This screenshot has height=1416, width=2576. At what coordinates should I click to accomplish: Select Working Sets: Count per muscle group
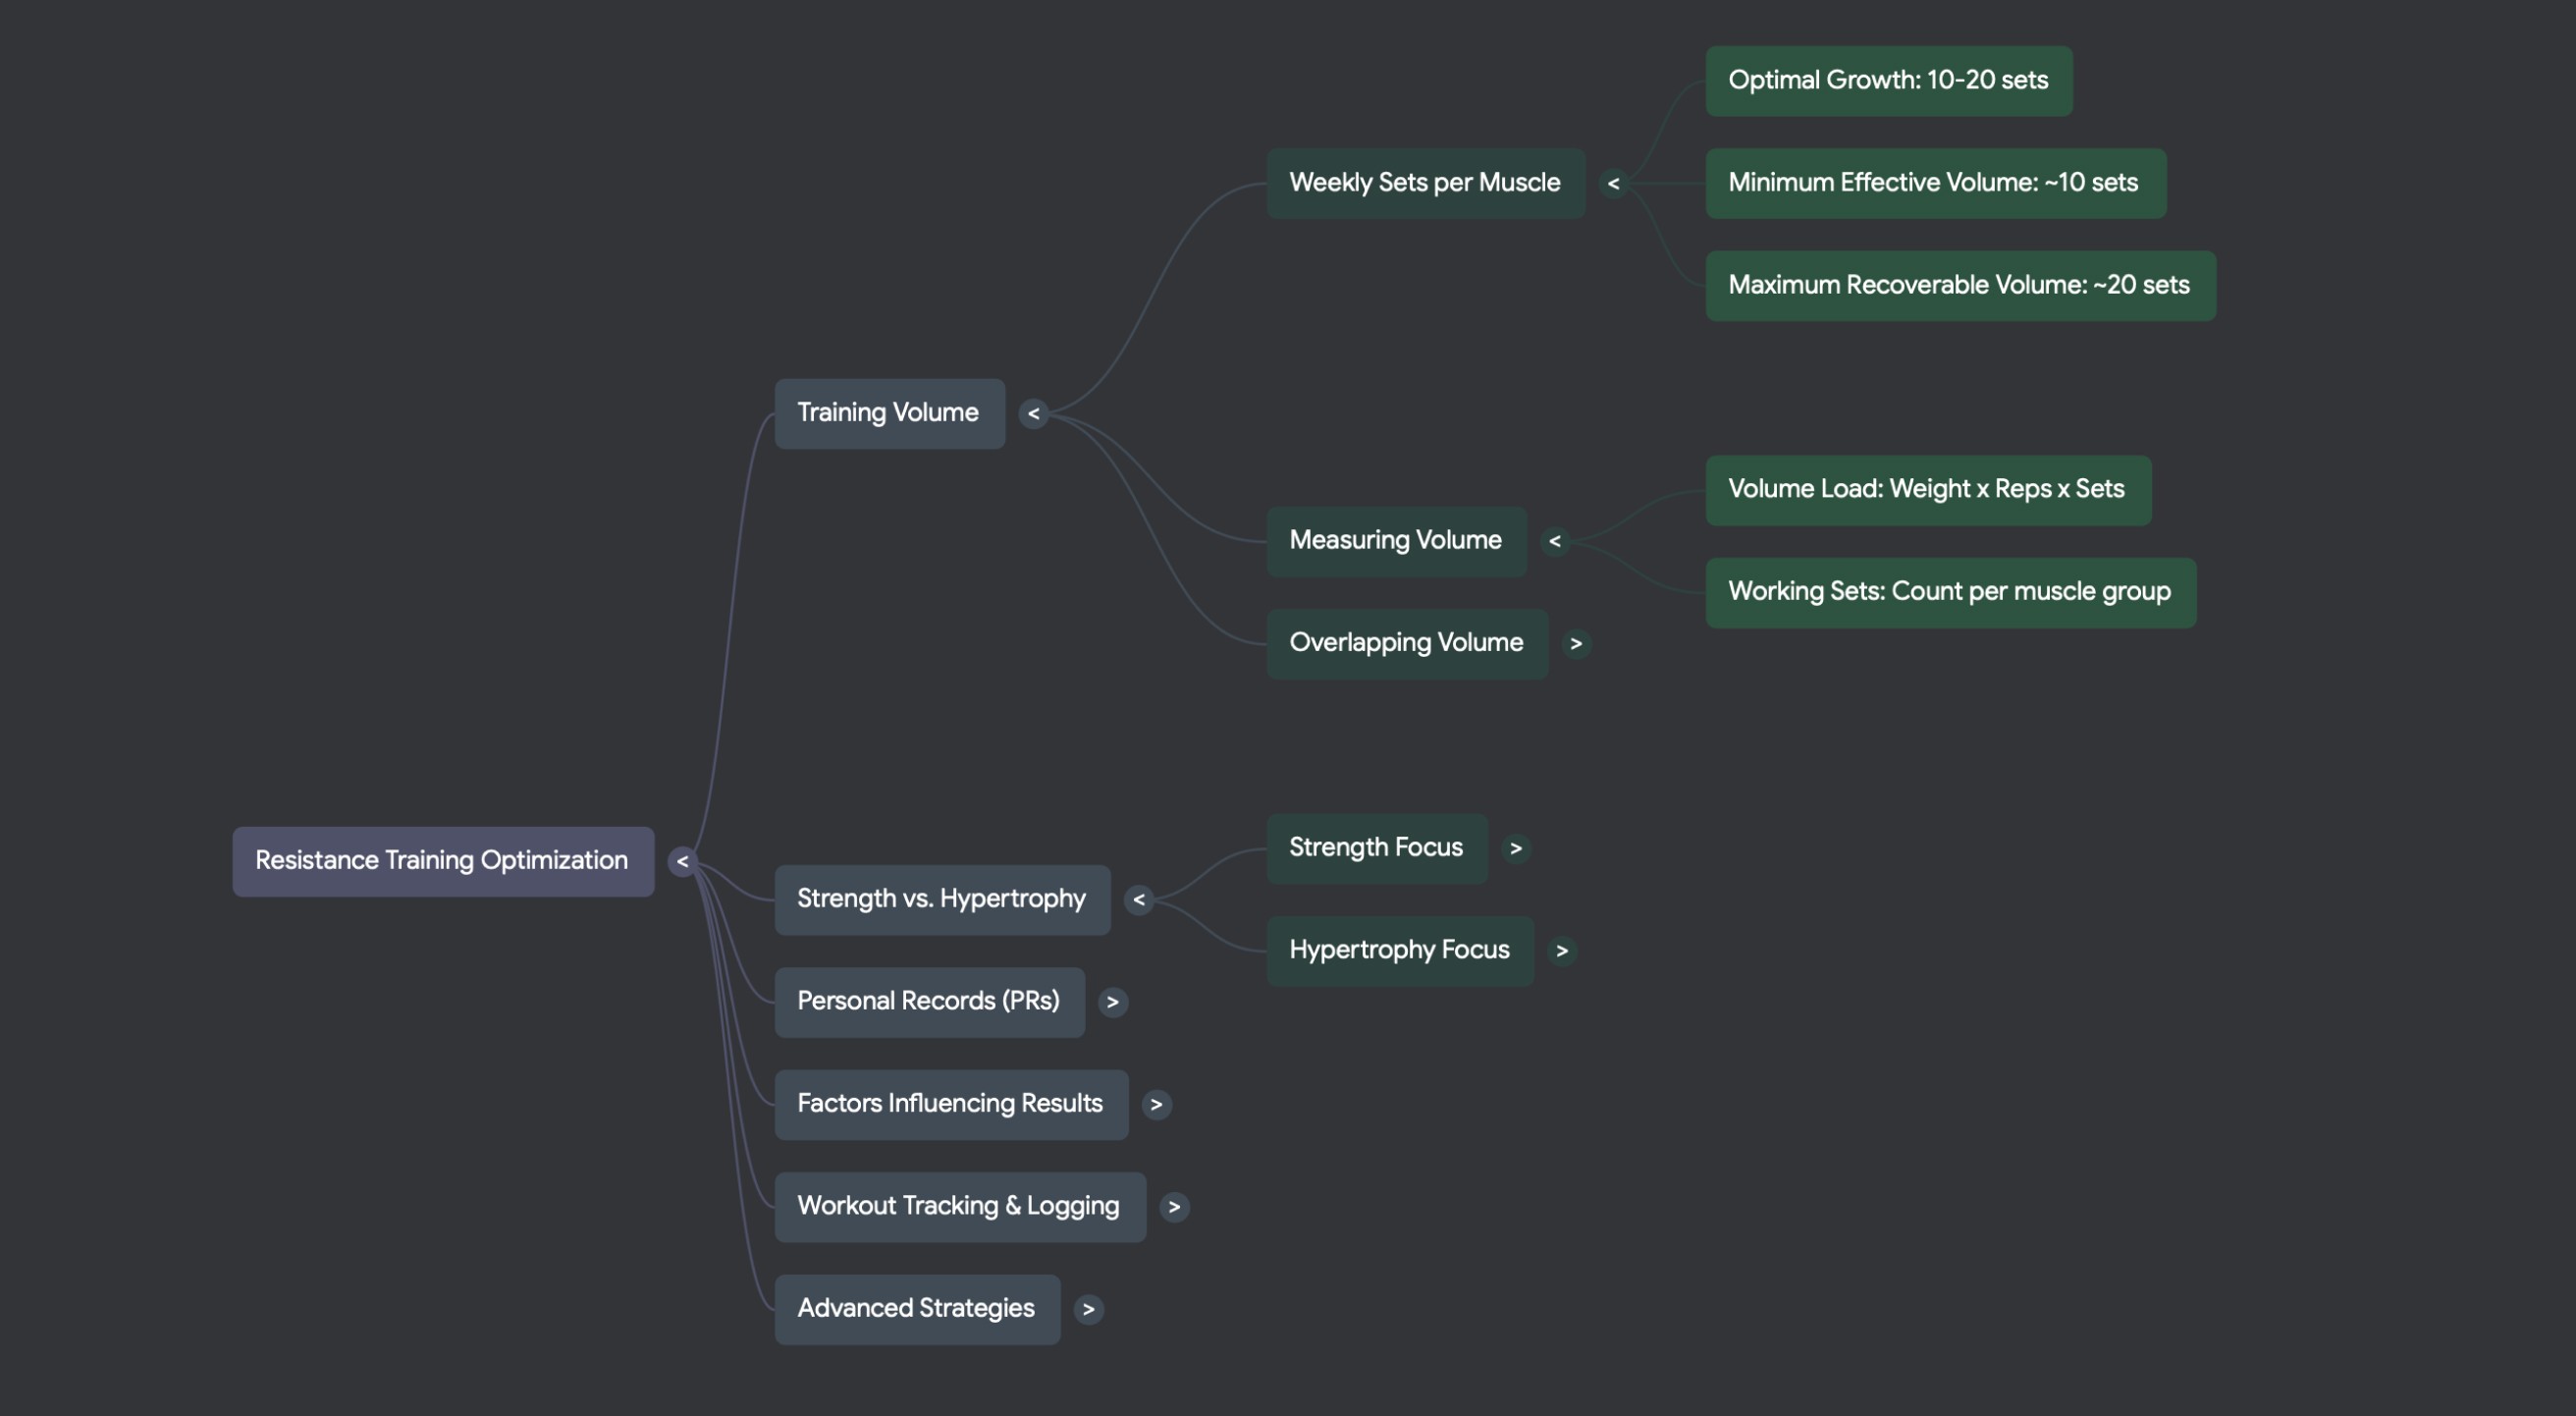(x=1949, y=592)
